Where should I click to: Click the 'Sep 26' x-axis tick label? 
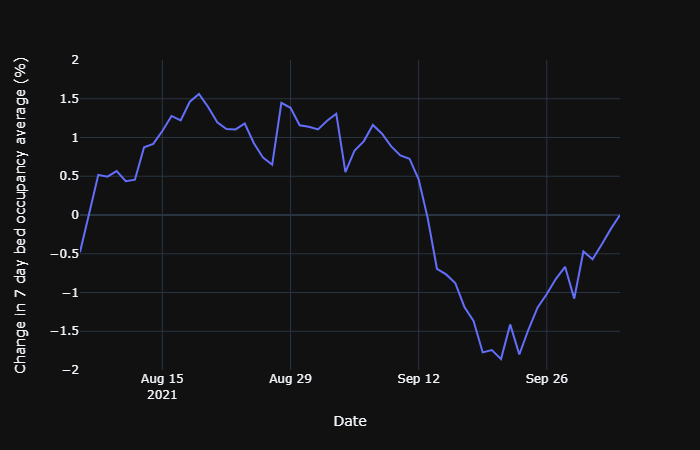coord(546,379)
